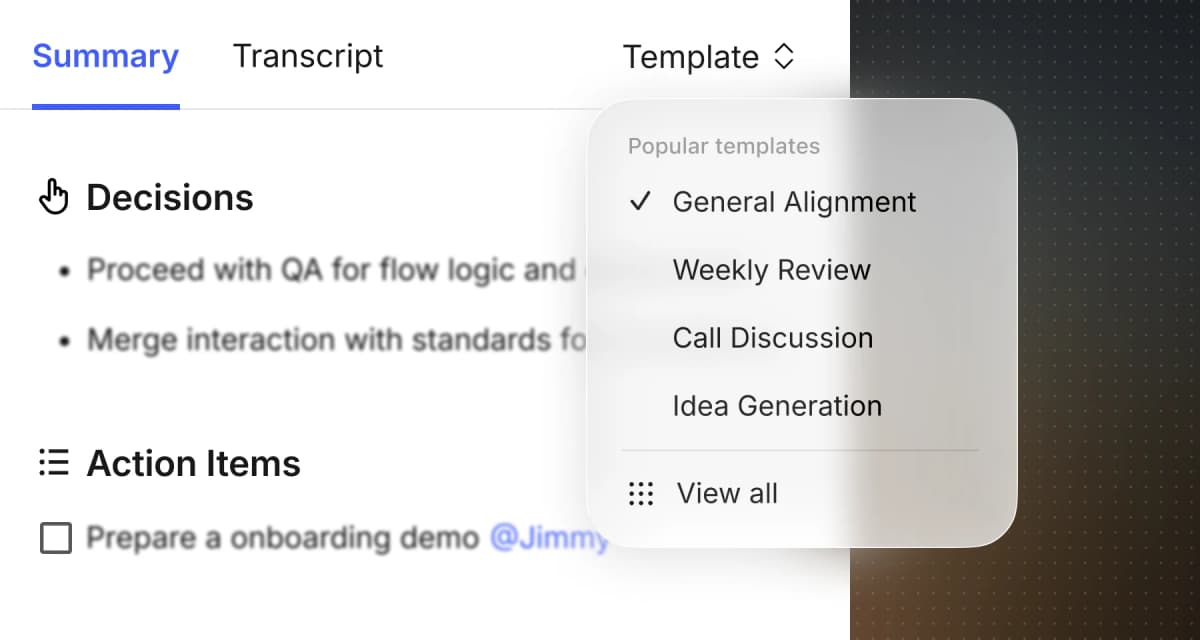The height and width of the screenshot is (640, 1200).
Task: Click View all to browse templates
Action: (x=727, y=493)
